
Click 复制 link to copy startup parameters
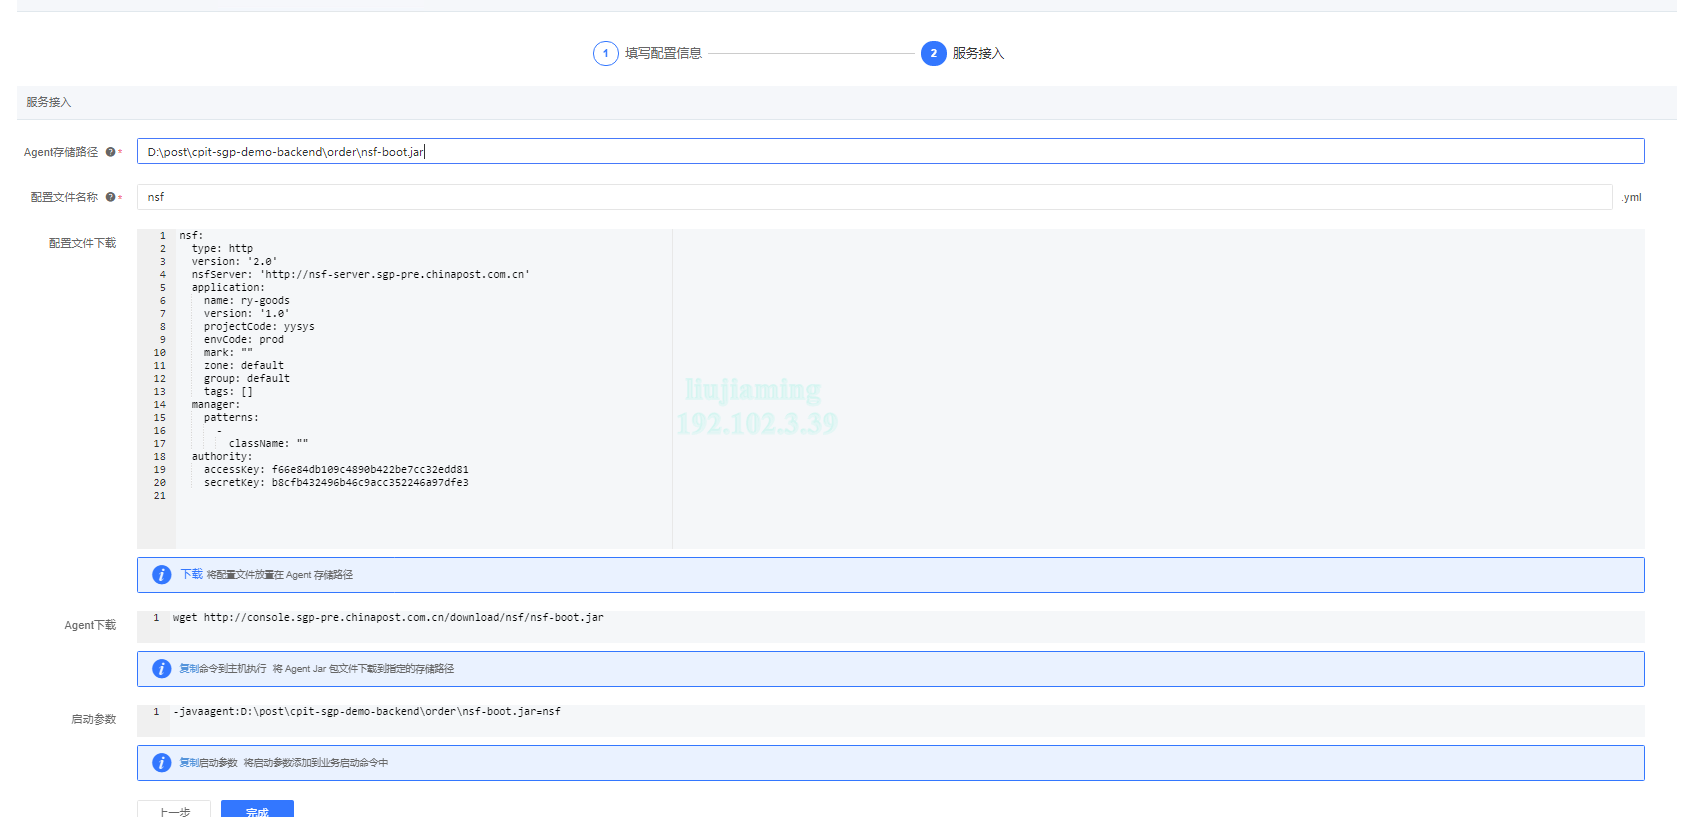(189, 762)
